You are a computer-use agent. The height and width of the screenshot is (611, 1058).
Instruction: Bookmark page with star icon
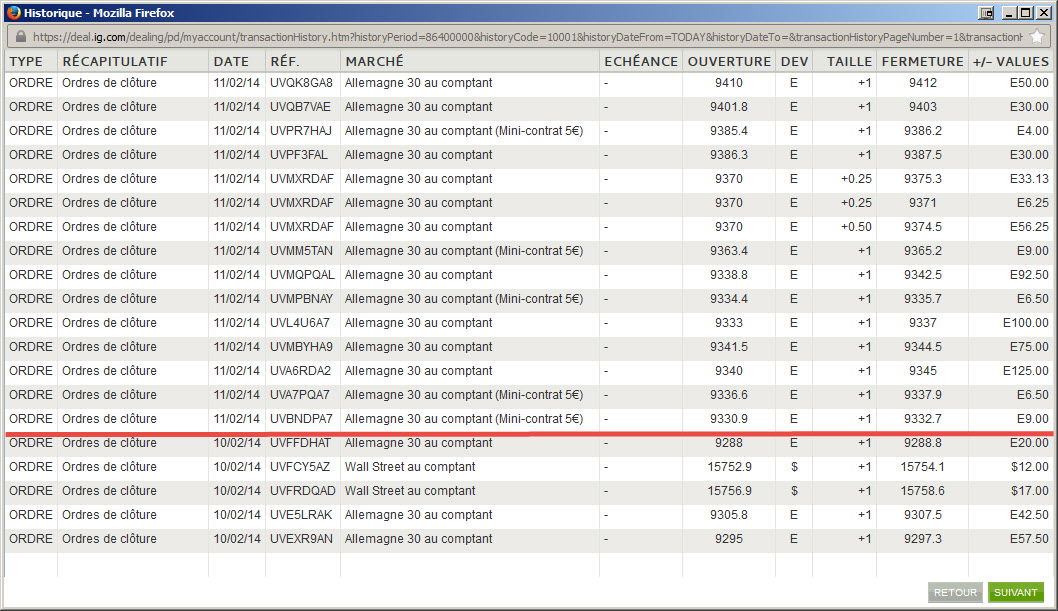1037,36
